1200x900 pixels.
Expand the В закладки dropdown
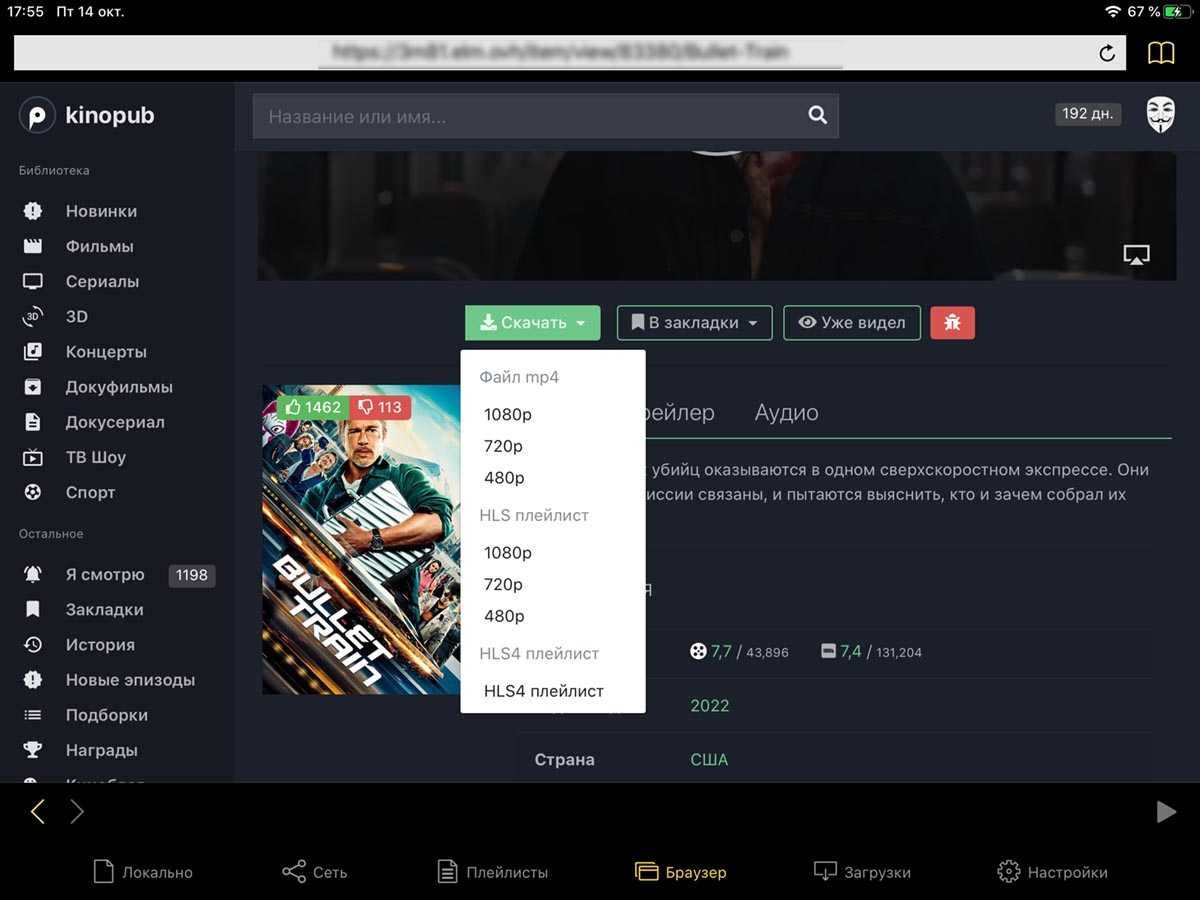point(694,323)
